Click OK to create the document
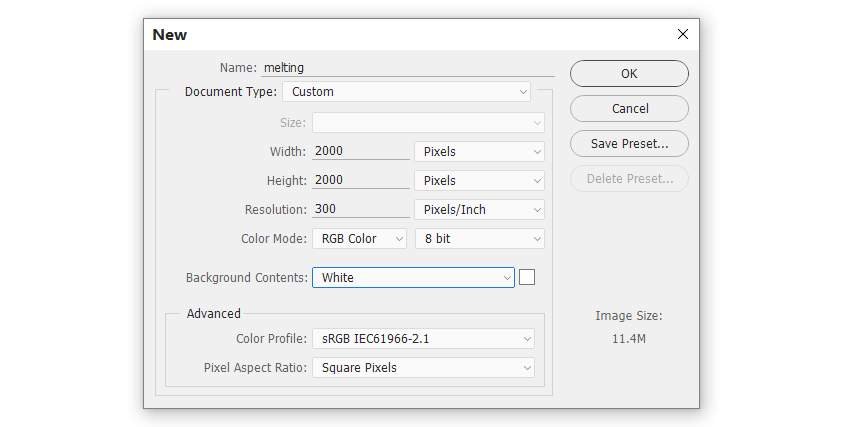This screenshot has width=850, height=427. (629, 74)
